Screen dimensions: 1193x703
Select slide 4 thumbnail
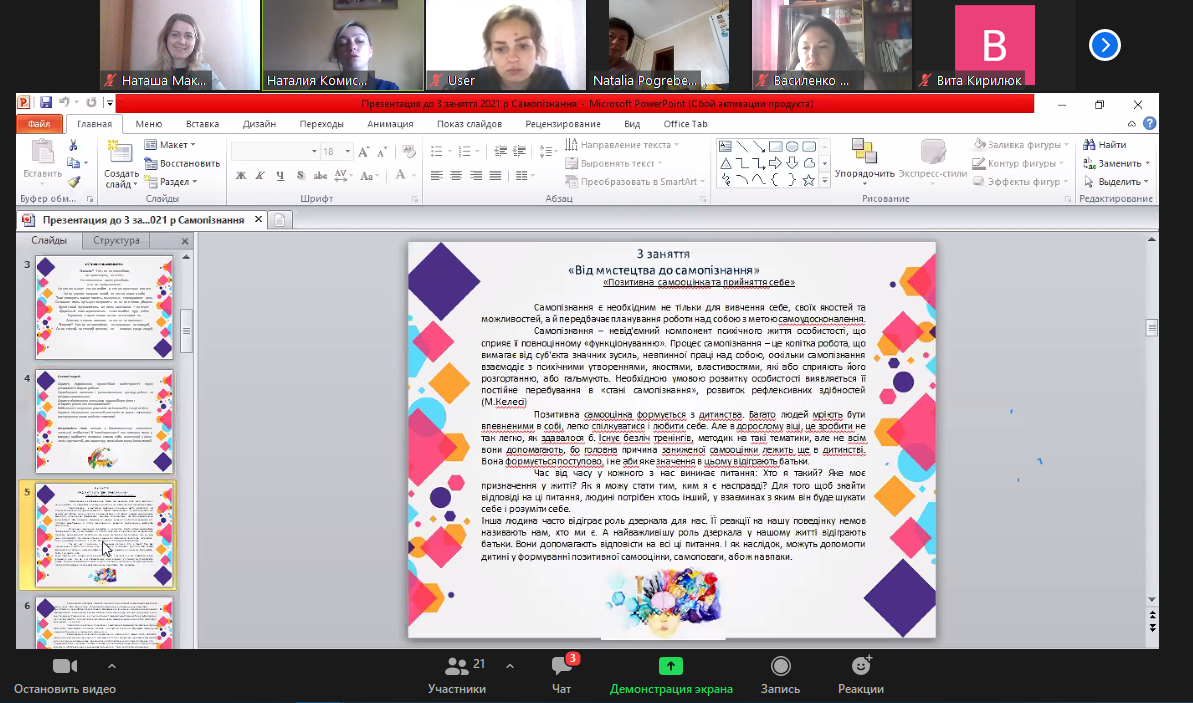(104, 421)
